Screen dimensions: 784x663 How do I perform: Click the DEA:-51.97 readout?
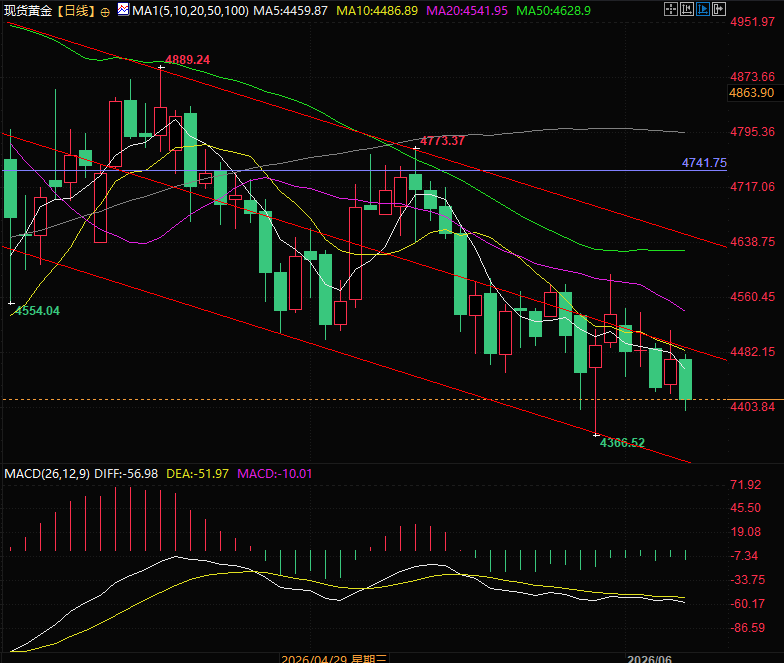point(197,474)
